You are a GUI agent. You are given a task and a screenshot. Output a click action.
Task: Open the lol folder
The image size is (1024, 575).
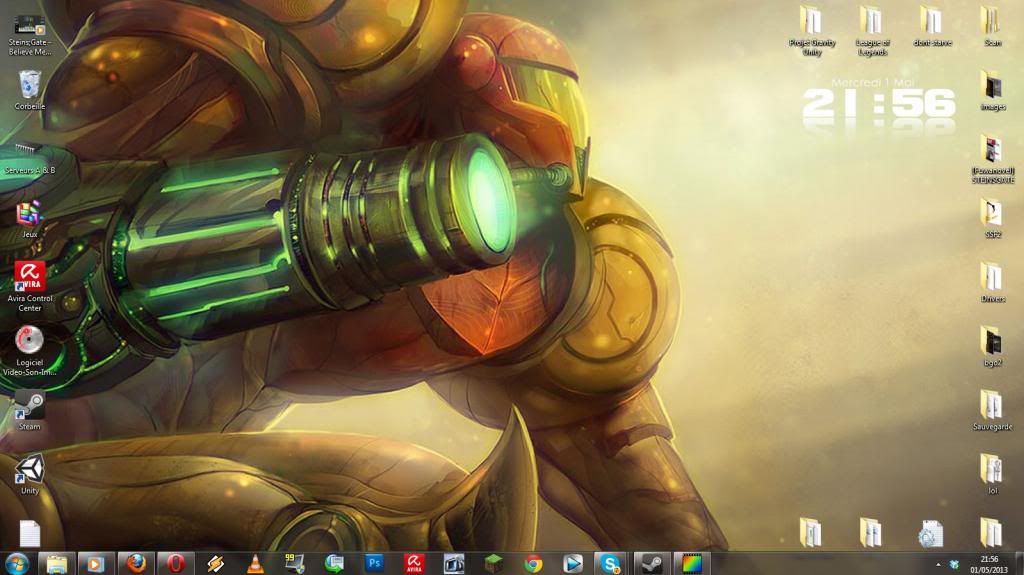pos(992,475)
